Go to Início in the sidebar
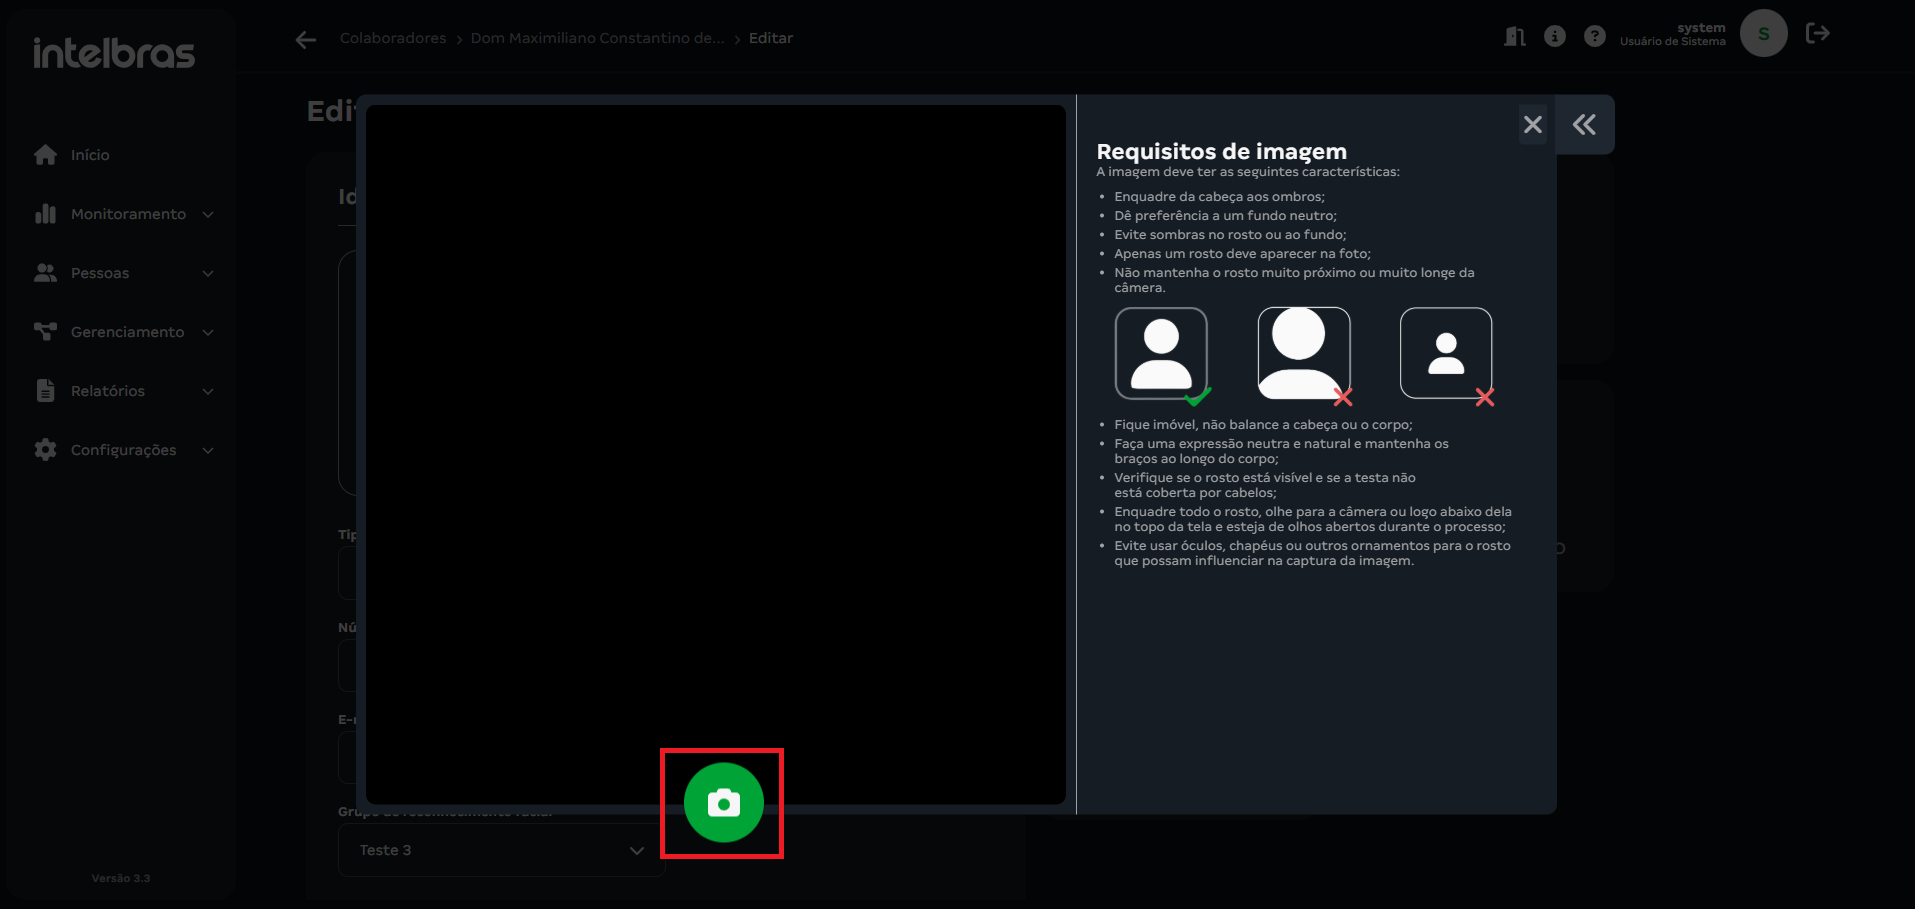1915x909 pixels. tap(90, 155)
